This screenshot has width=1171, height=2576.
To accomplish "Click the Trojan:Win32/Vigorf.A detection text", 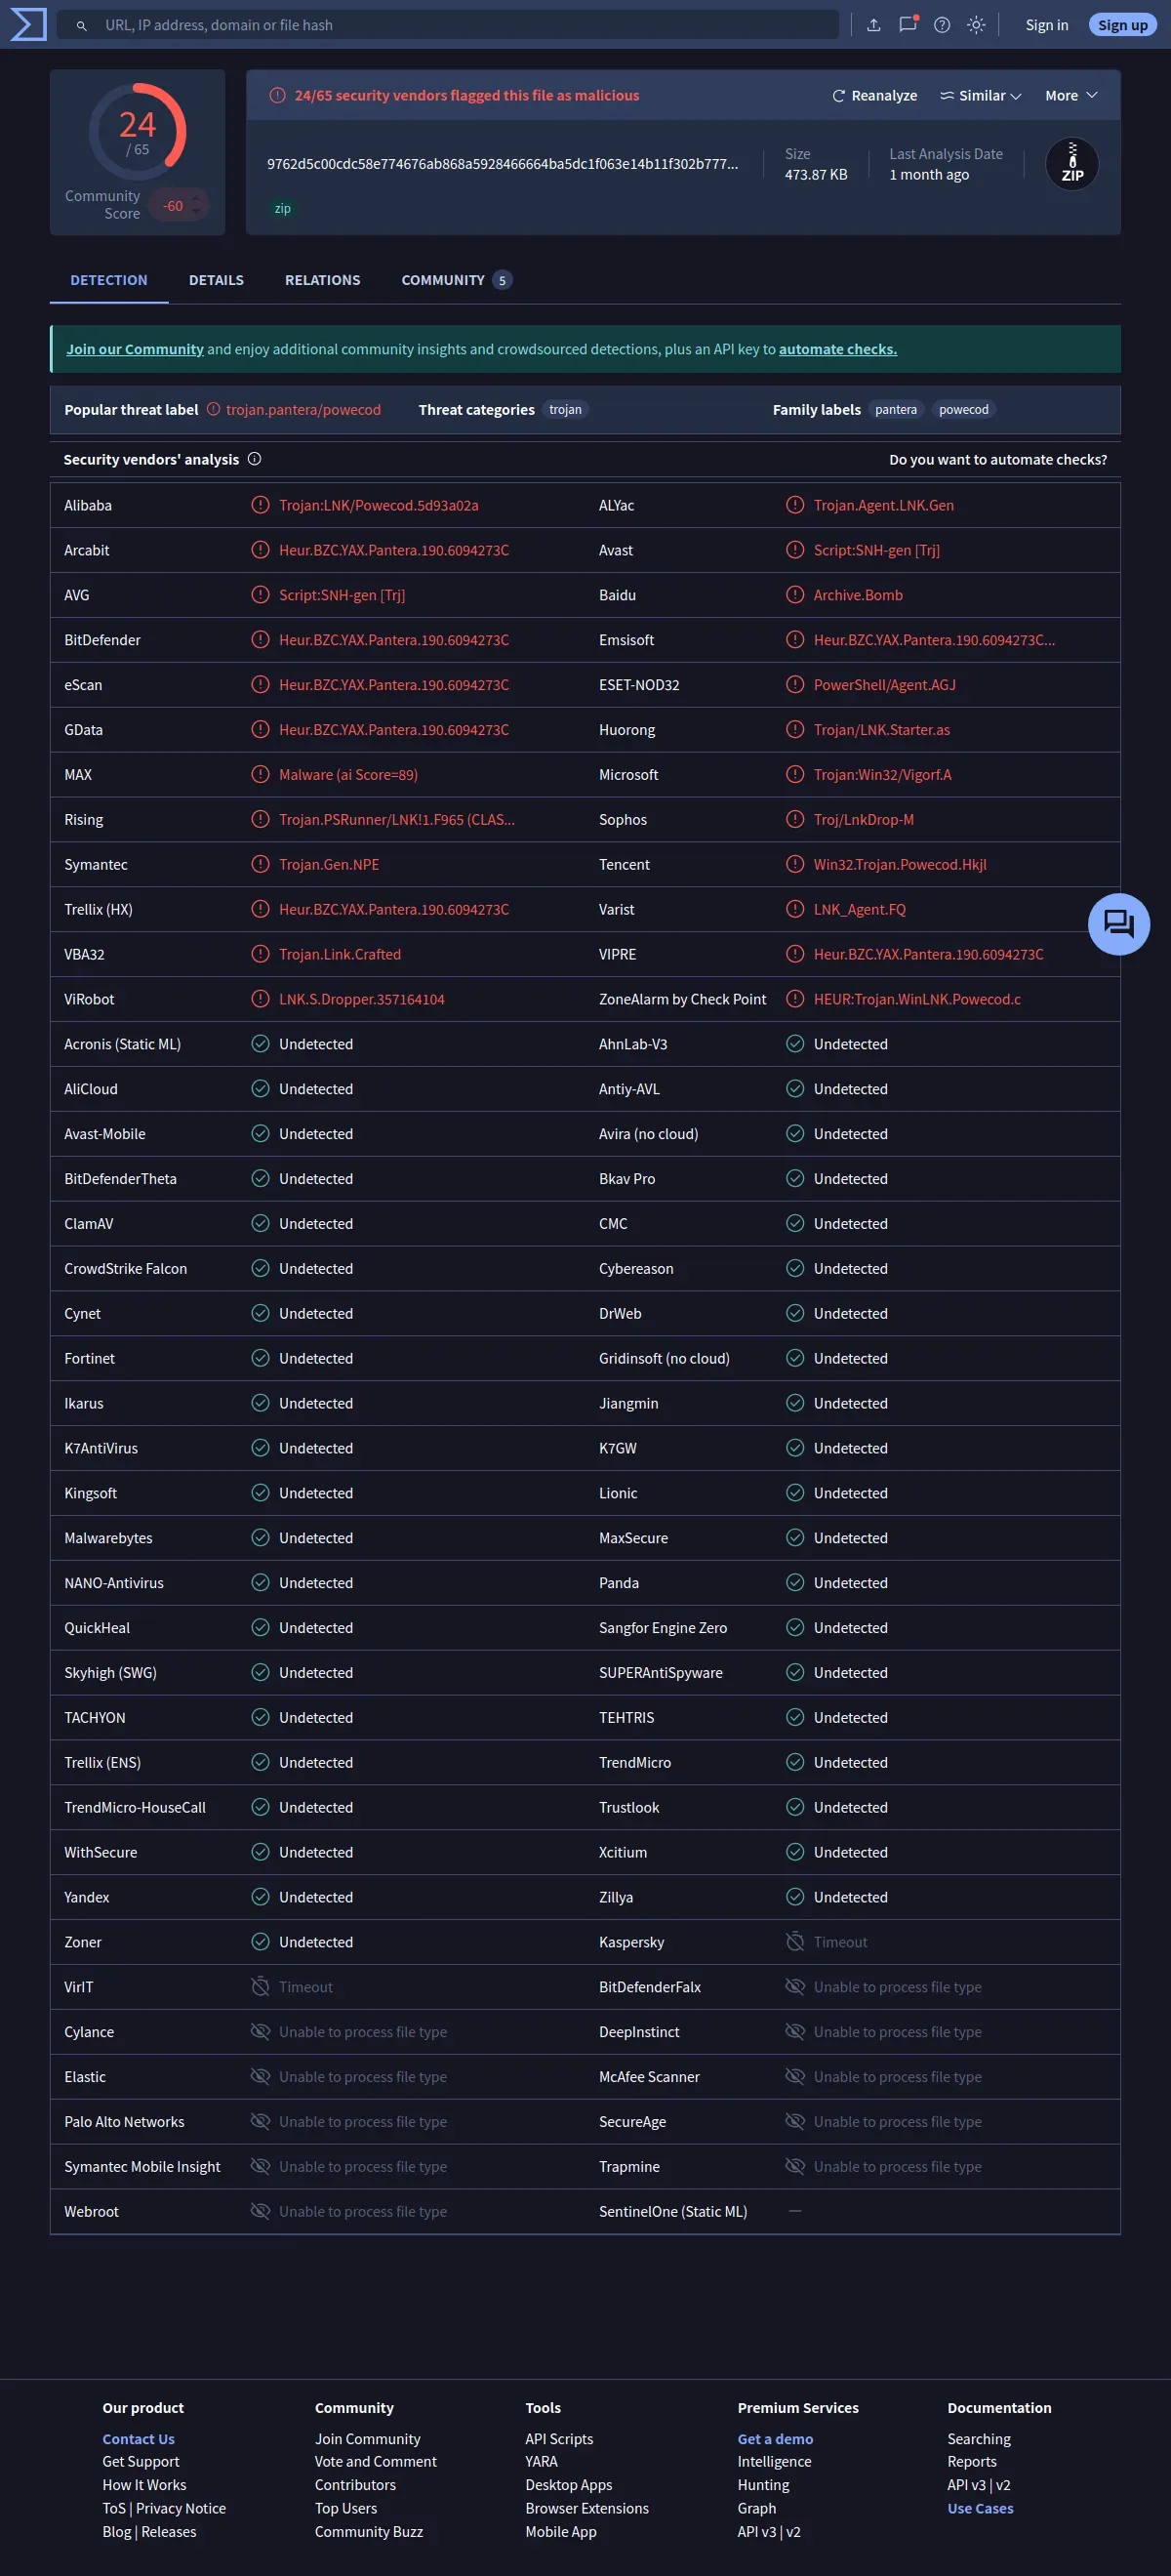I will click(882, 774).
